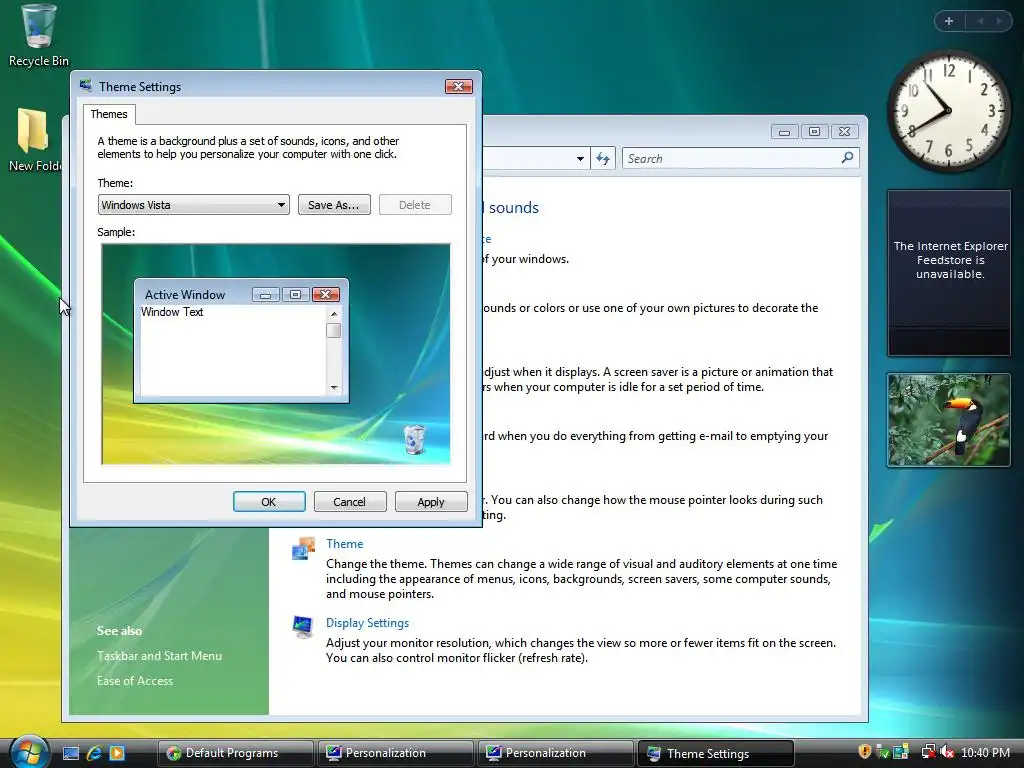Click the sample Active Window scrollbar
This screenshot has height=768, width=1024.
point(334,351)
